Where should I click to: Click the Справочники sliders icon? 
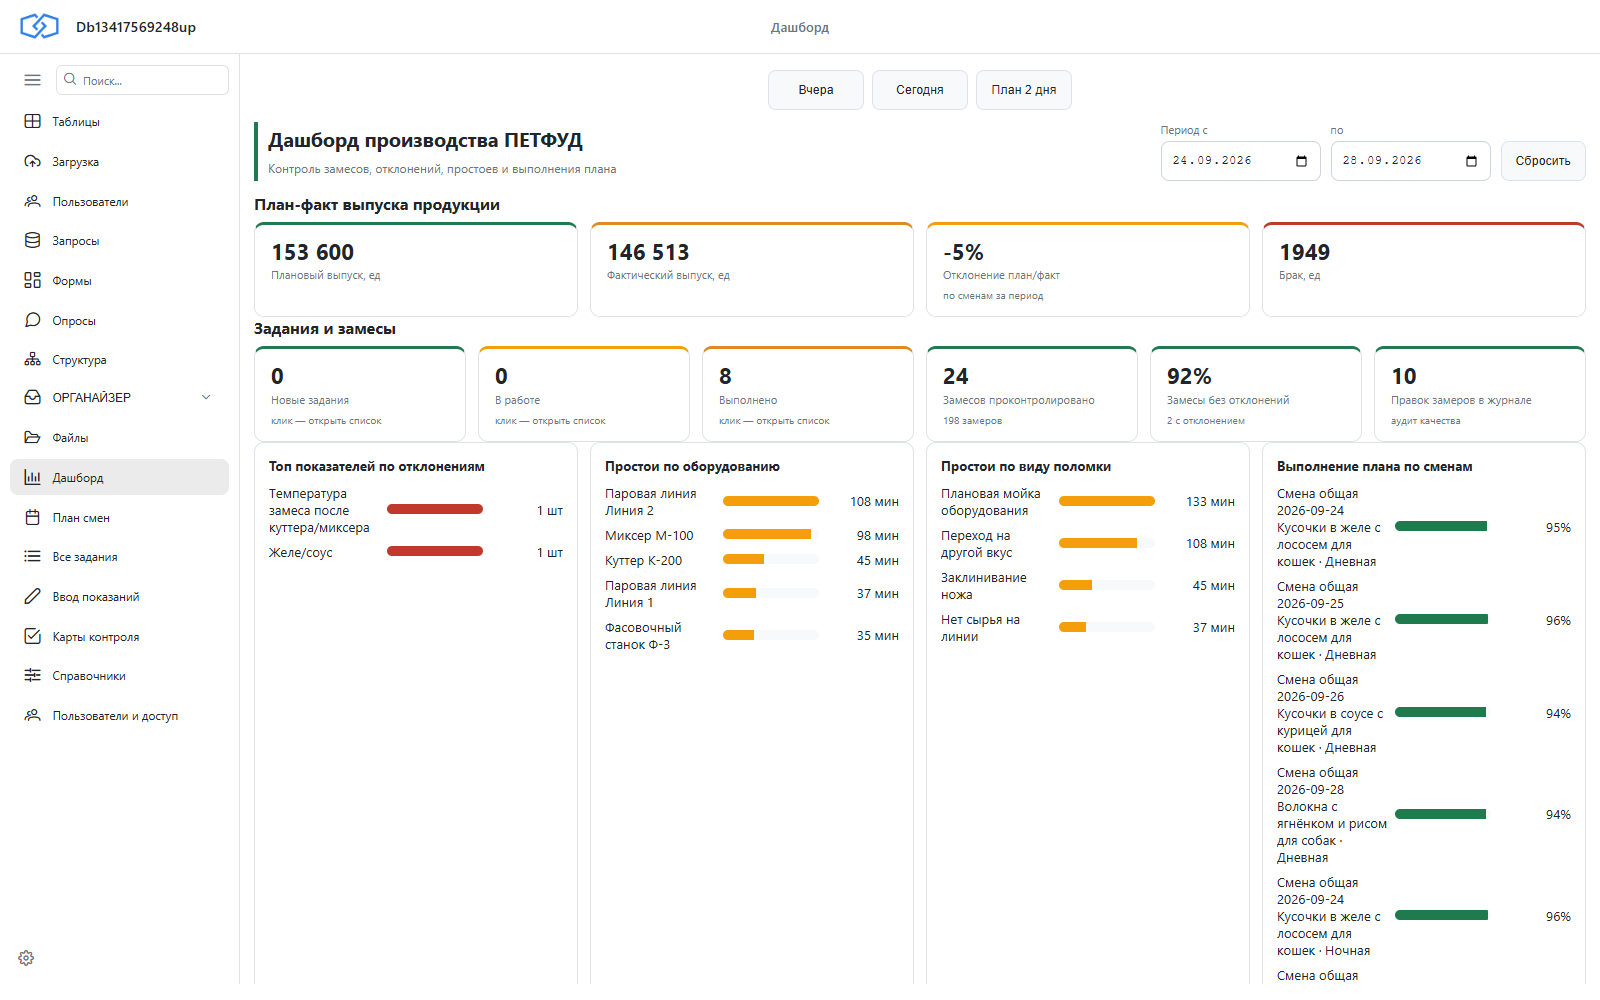tap(32, 675)
